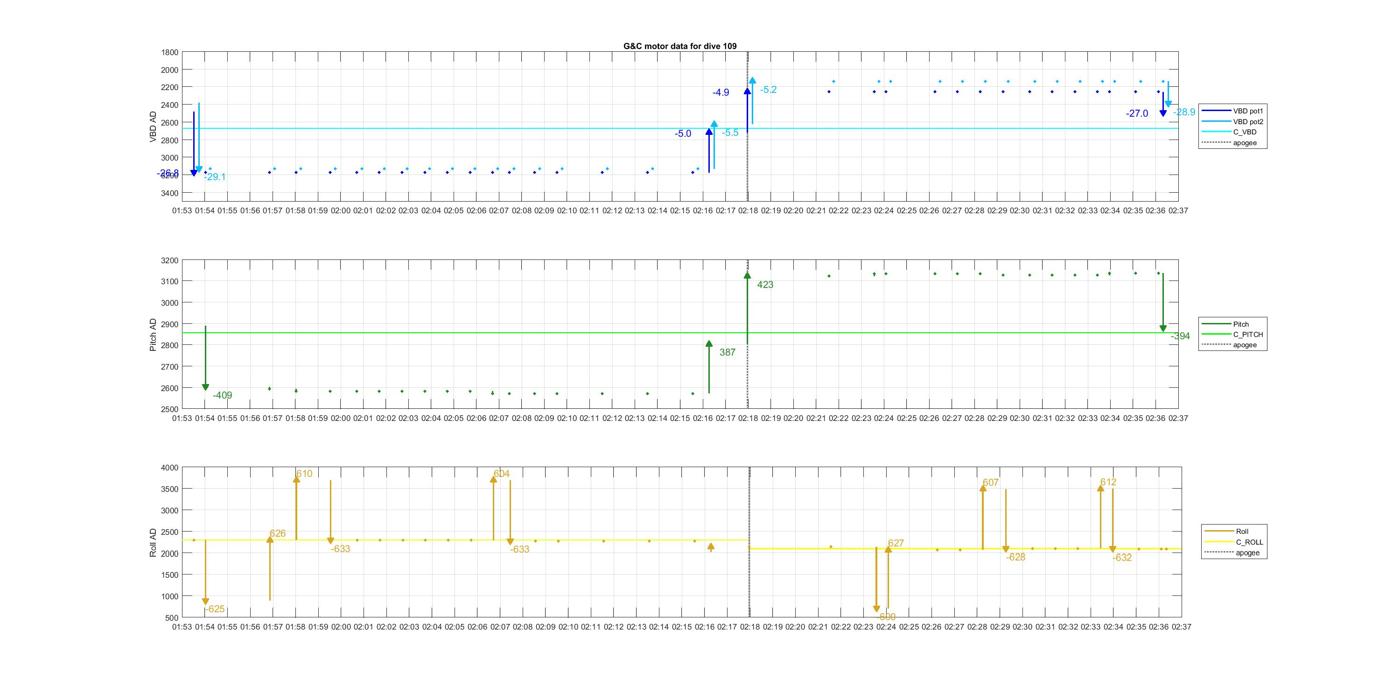The image size is (1400, 693).
Task: Click the '-632' label in Roll plot
Action: (x=1122, y=558)
